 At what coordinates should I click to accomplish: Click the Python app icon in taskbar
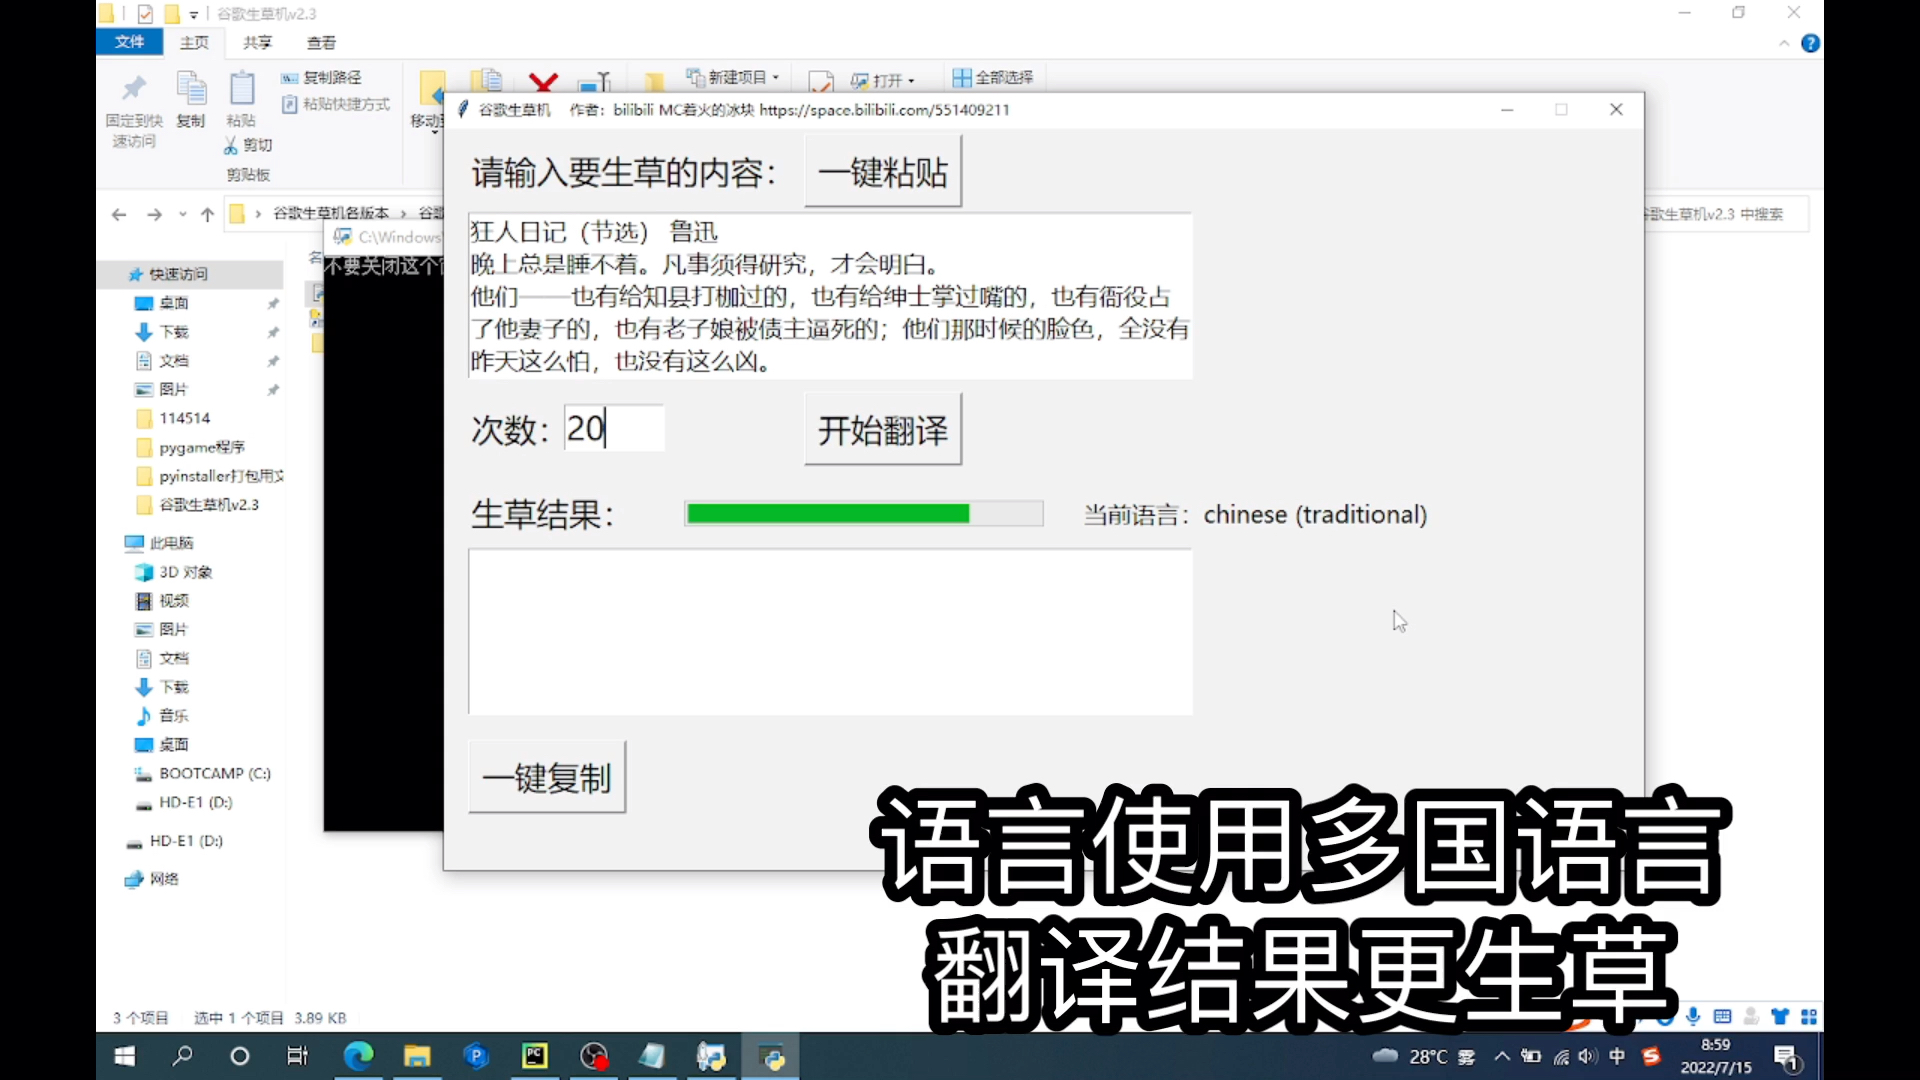click(771, 1056)
